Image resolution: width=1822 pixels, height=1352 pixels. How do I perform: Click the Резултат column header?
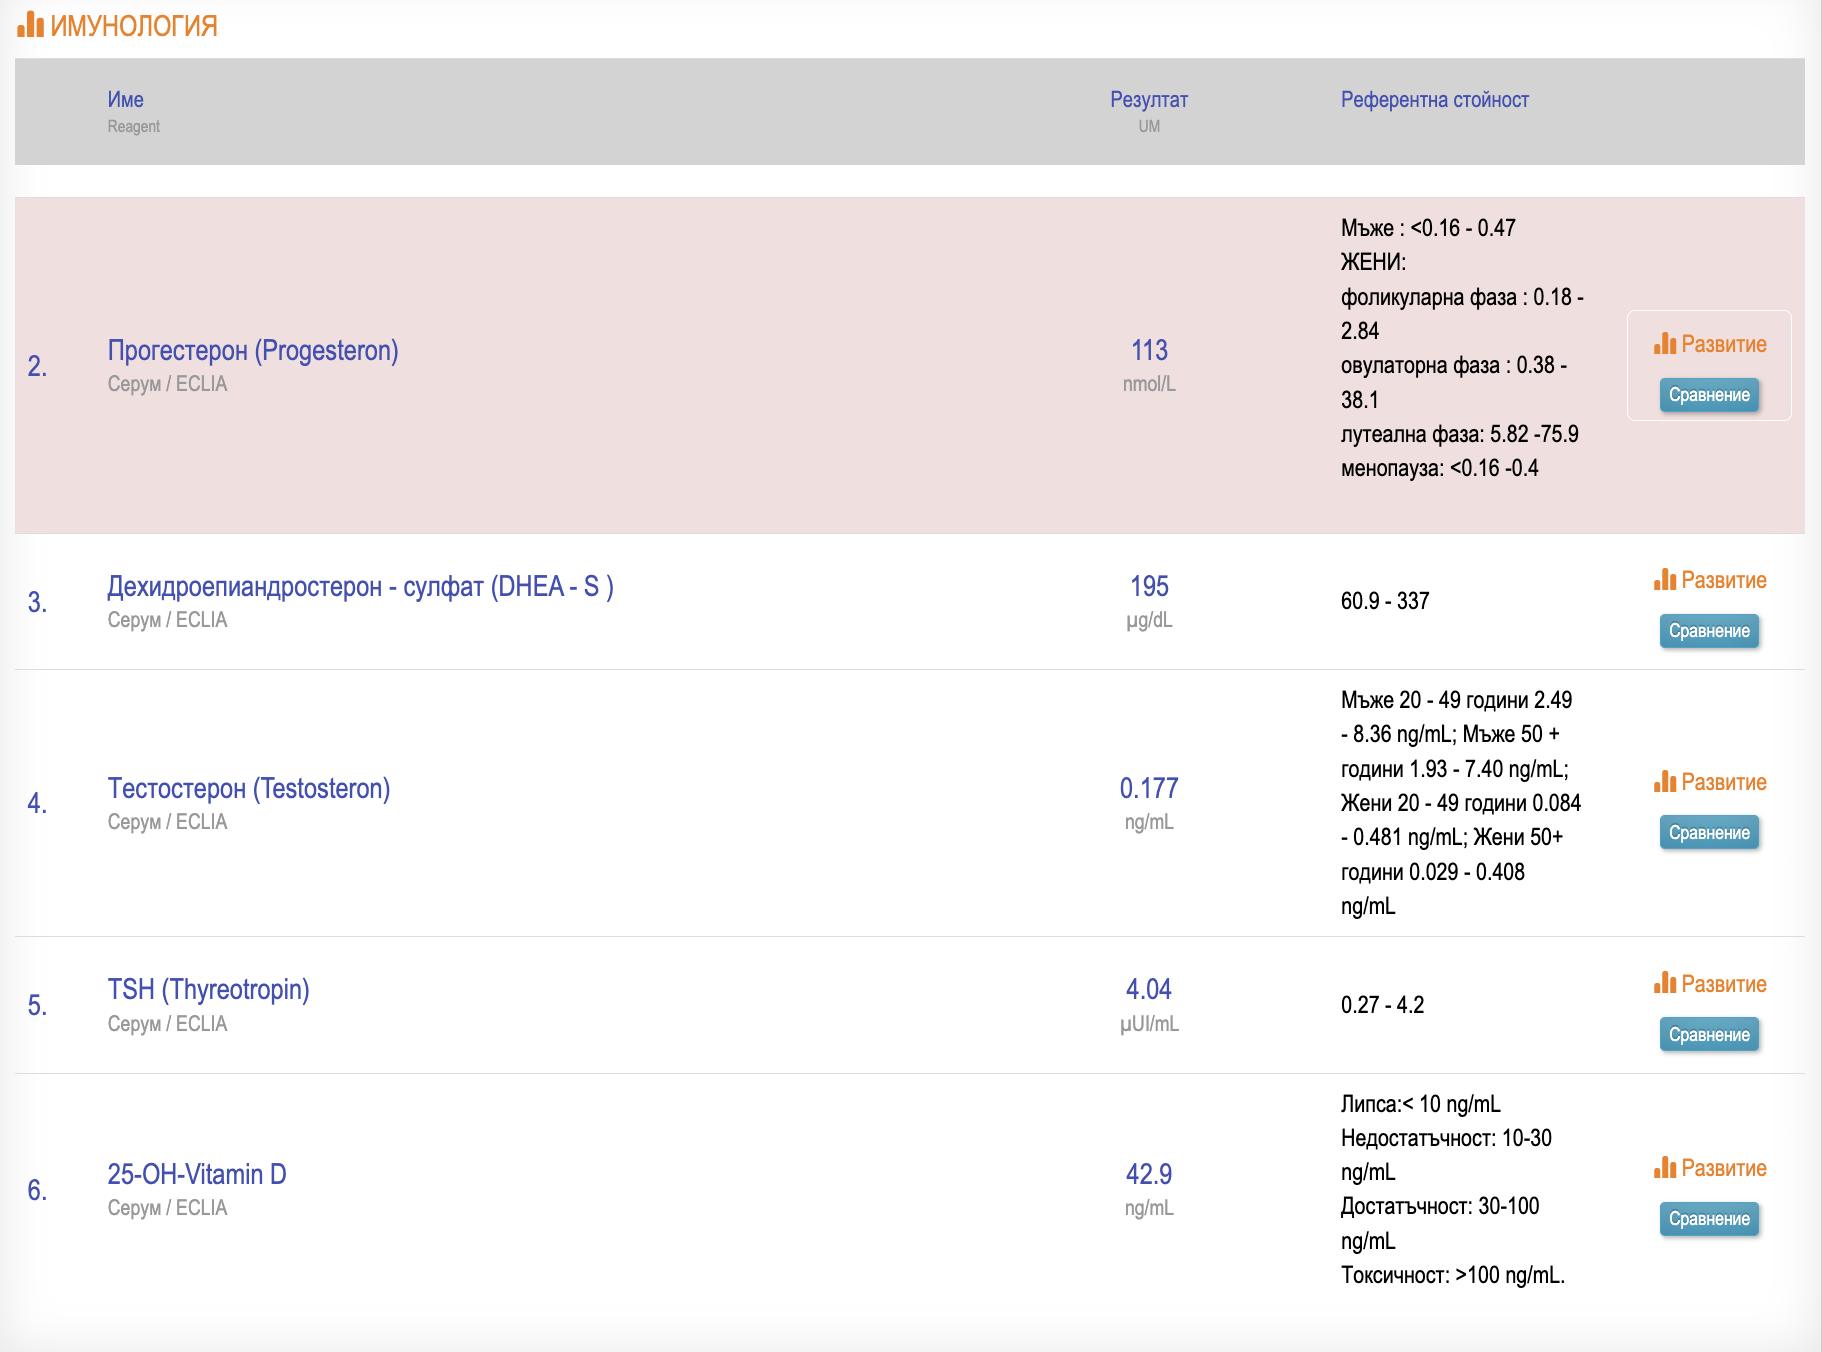(1149, 100)
